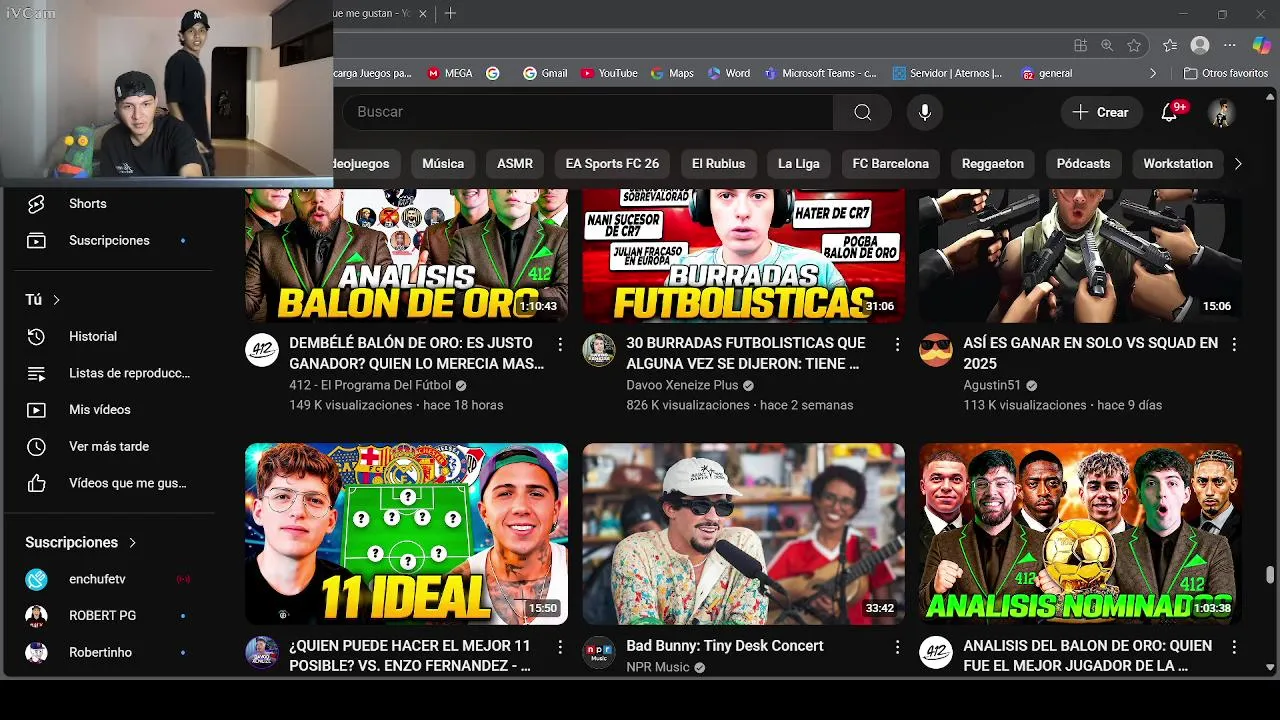Open browser zoom magnifier in address bar
This screenshot has width=1280, height=720.
(1107, 45)
